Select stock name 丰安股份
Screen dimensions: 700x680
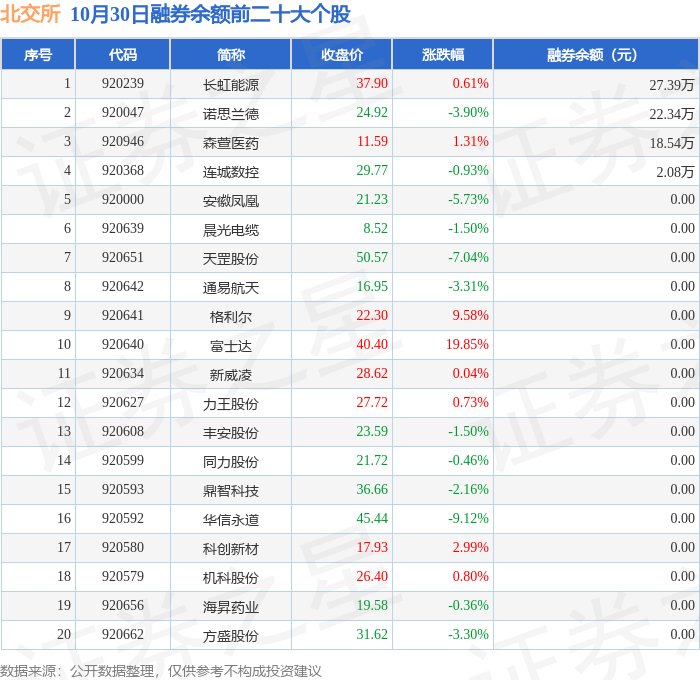(231, 433)
